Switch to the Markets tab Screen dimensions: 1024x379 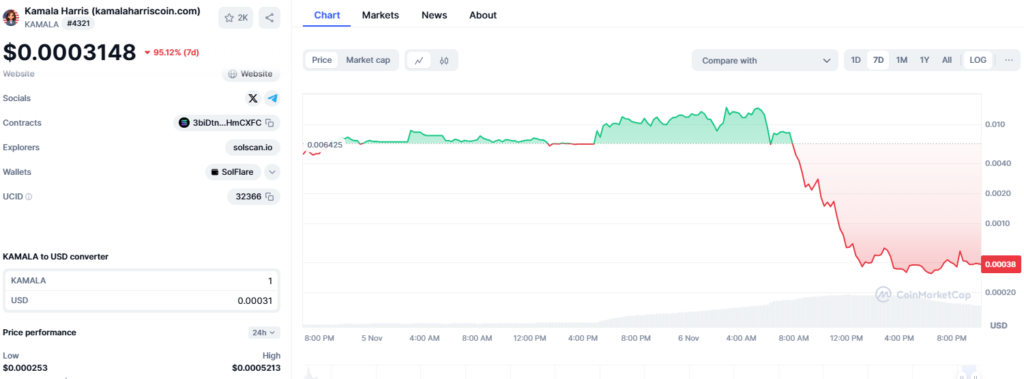[381, 15]
